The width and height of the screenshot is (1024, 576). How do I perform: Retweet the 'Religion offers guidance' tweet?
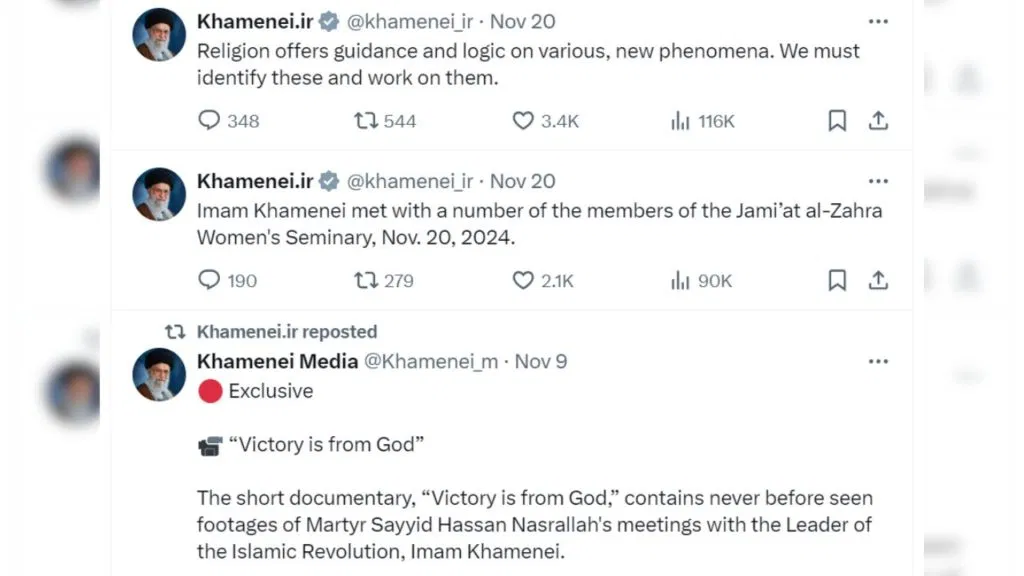pos(366,121)
